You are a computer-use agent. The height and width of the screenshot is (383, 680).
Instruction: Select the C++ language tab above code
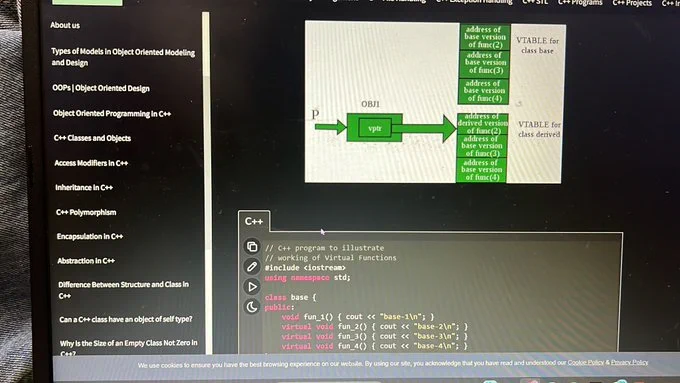[254, 221]
